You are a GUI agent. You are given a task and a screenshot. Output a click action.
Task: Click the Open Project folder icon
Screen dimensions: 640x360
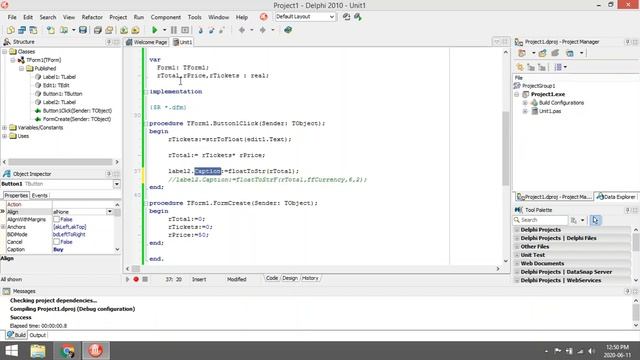(64, 30)
